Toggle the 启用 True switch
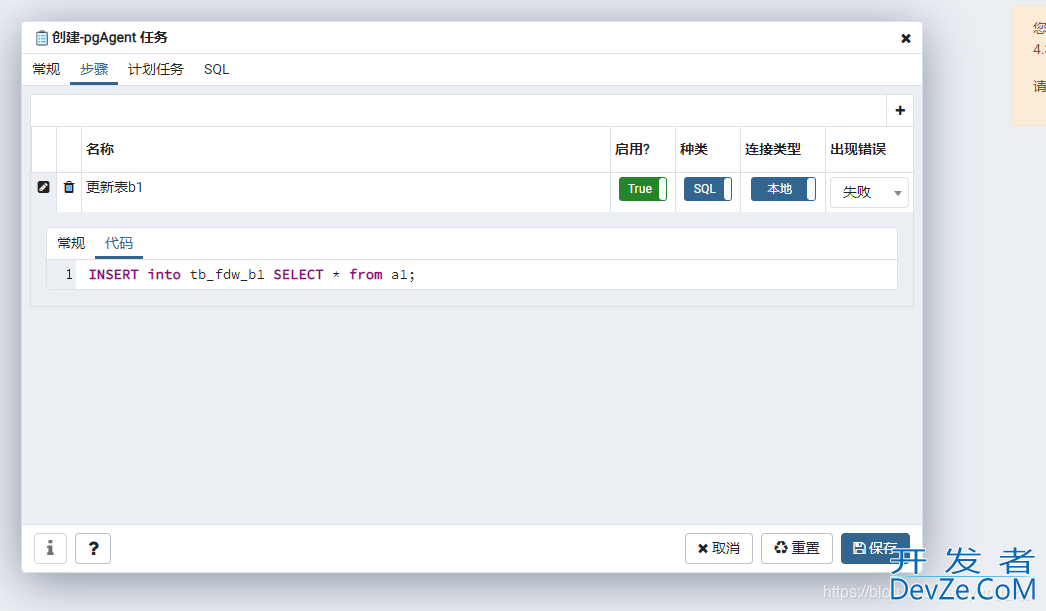The image size is (1046, 611). (x=642, y=189)
